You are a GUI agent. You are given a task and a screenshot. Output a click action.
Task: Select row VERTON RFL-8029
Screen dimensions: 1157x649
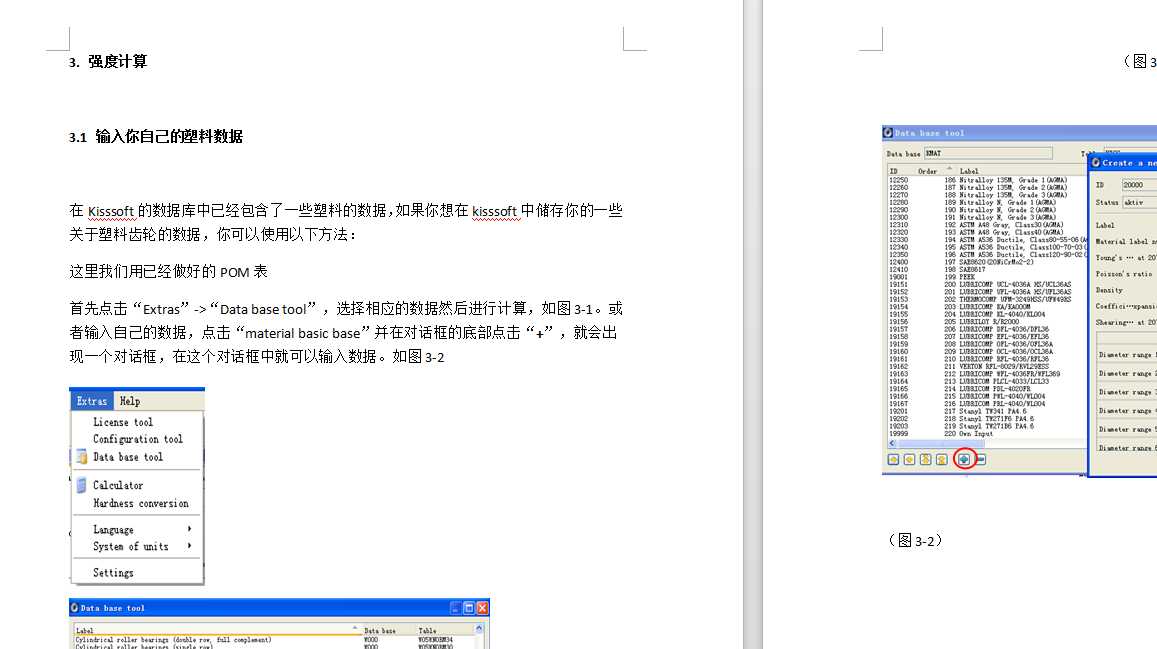987,366
